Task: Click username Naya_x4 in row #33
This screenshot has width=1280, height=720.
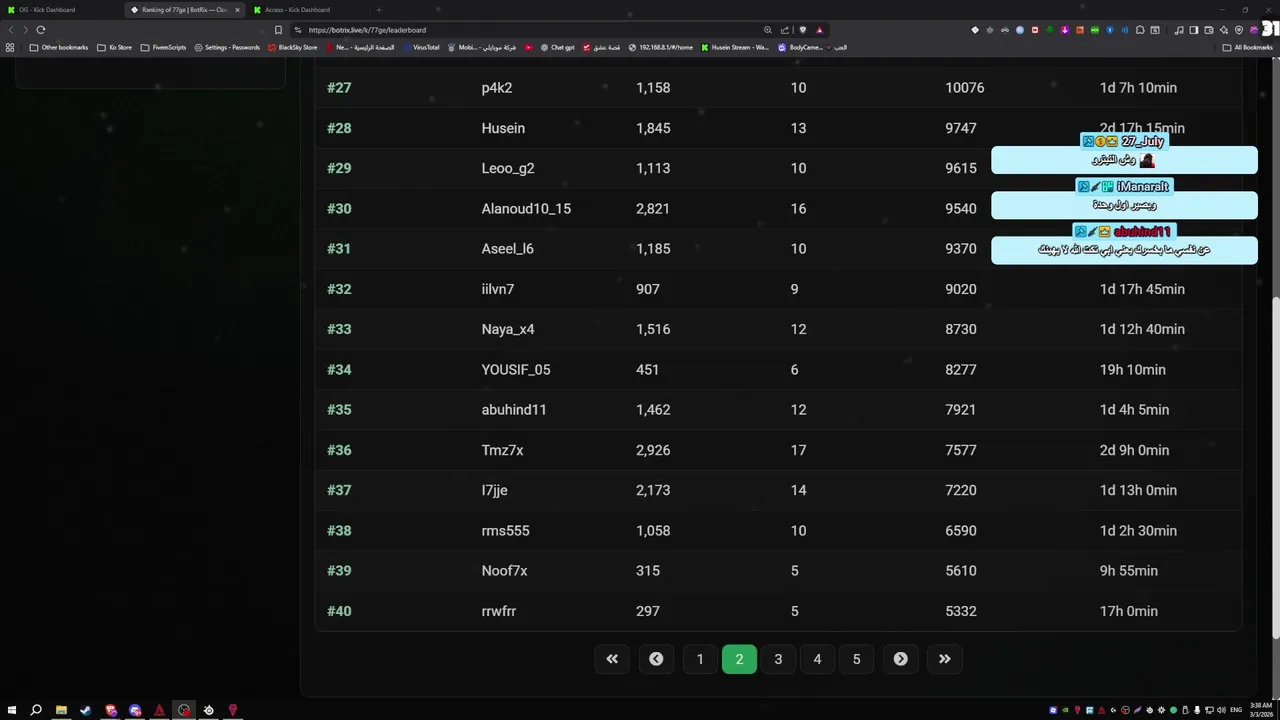Action: (508, 329)
